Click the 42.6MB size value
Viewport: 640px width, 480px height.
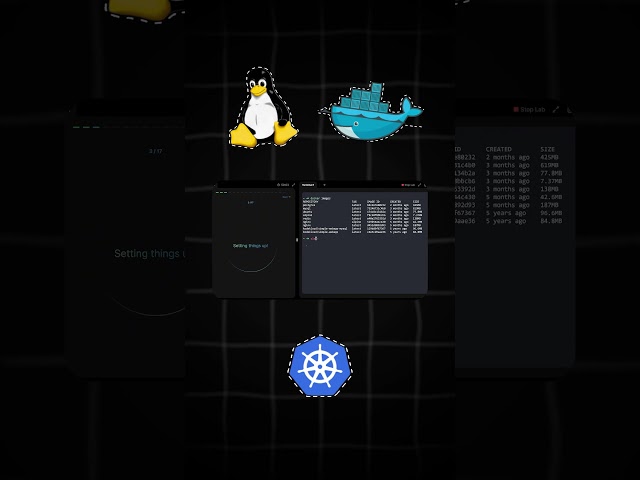(x=551, y=197)
